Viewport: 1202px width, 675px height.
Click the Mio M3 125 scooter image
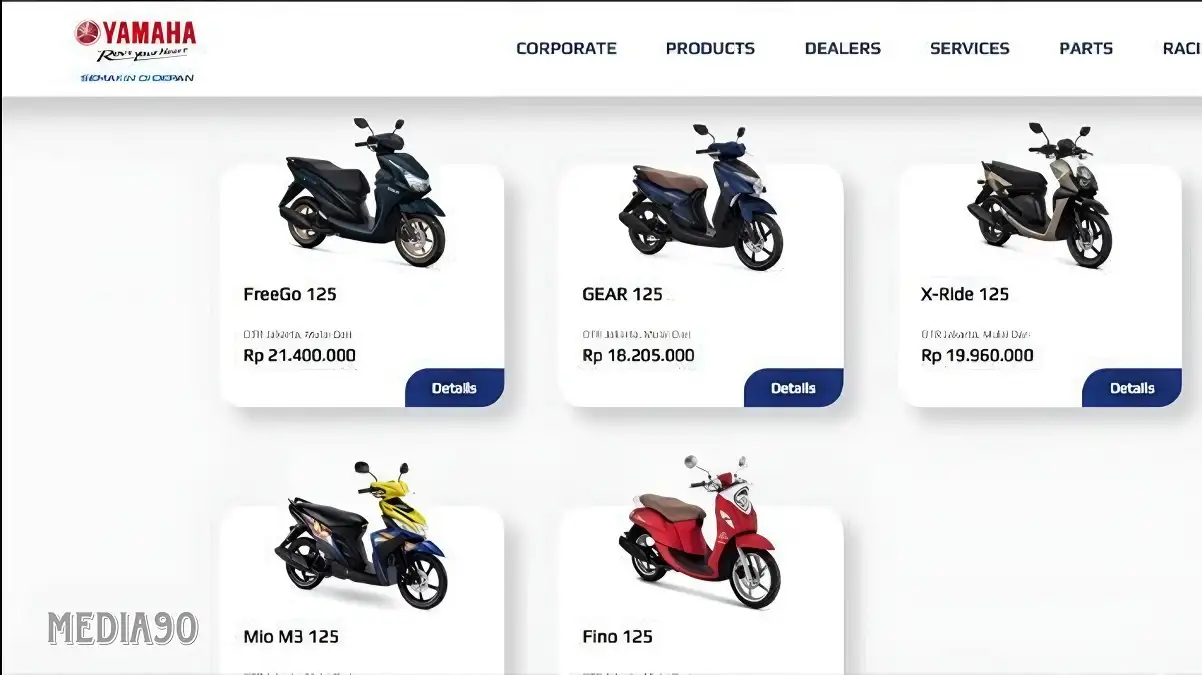coord(362,535)
